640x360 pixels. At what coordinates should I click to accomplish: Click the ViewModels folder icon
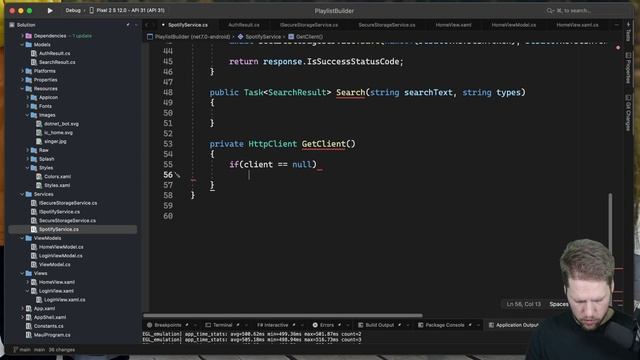click(29, 238)
